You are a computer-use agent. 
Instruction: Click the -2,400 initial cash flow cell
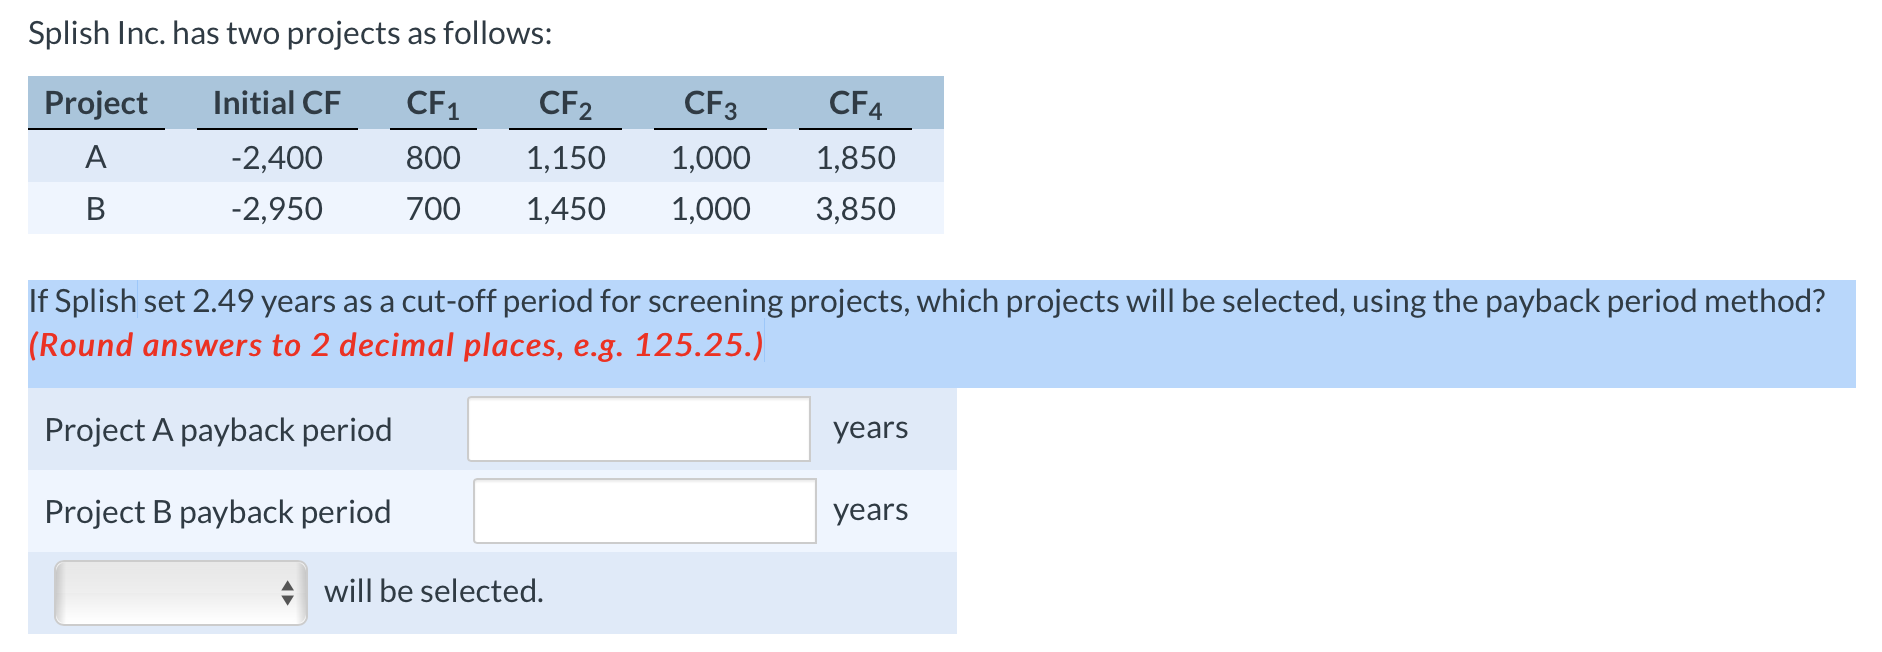[x=276, y=157]
